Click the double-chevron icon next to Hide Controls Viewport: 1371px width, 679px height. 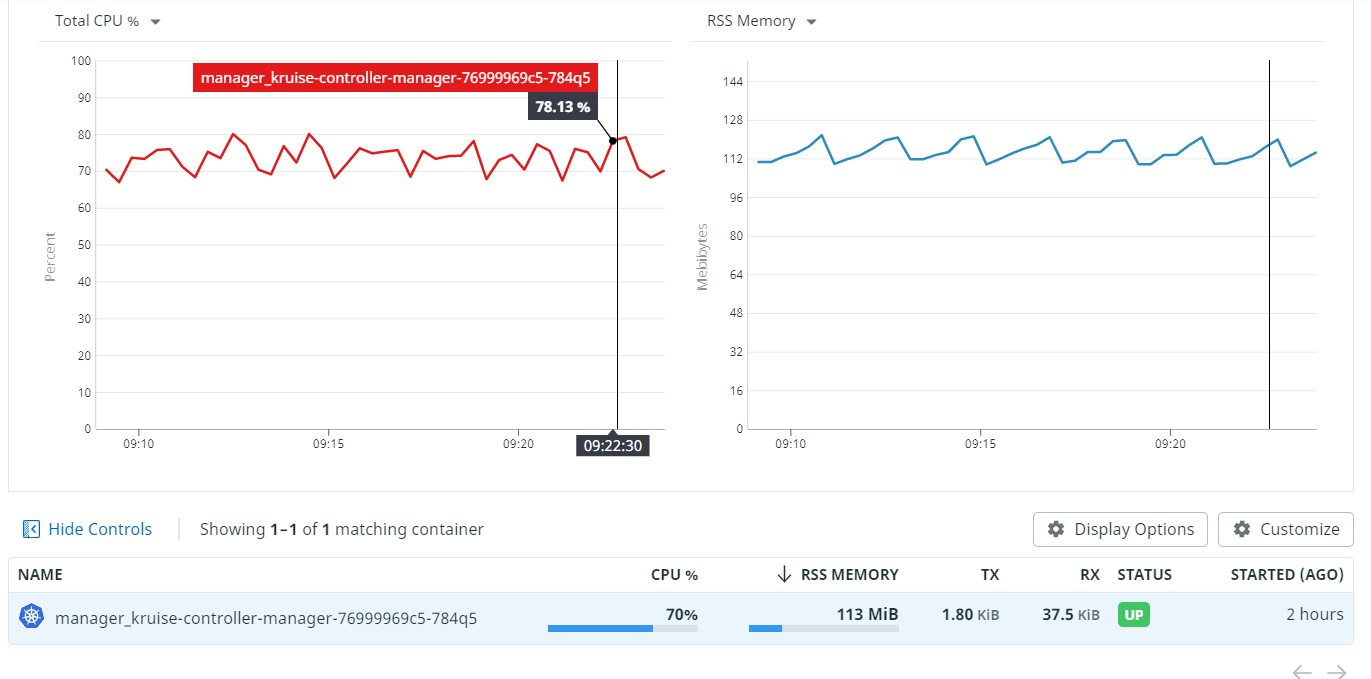point(31,529)
